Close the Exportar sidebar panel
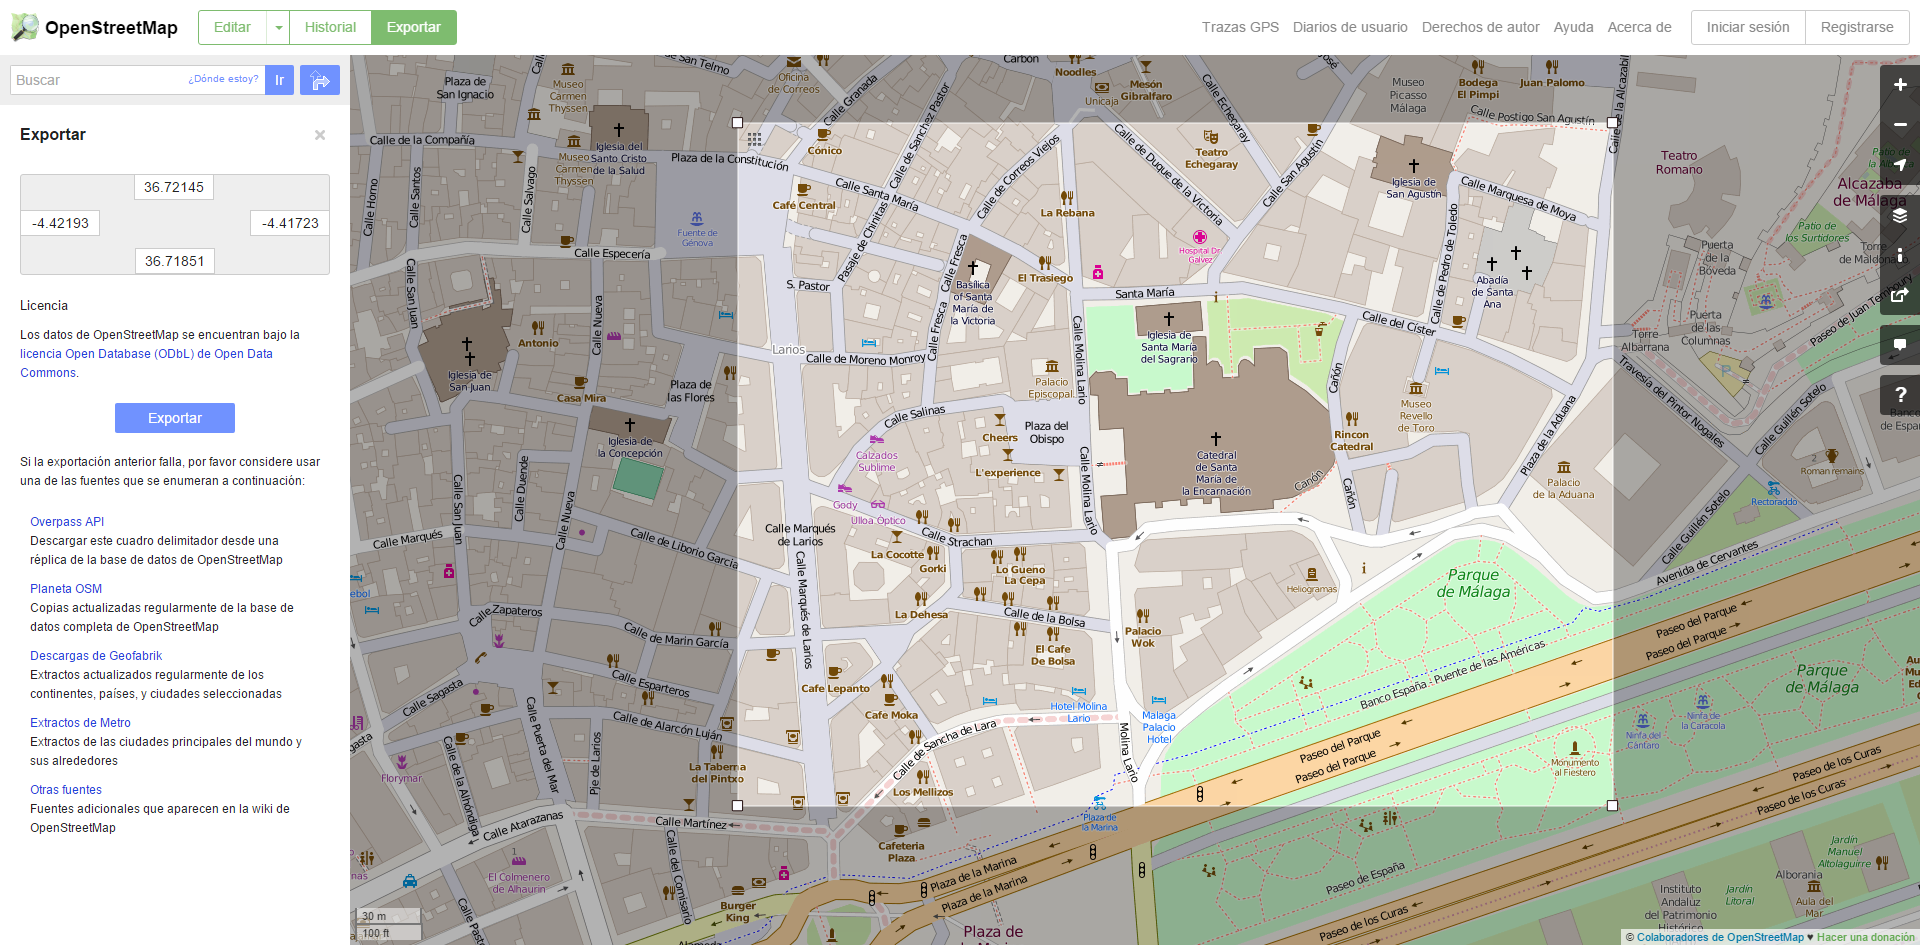This screenshot has width=1920, height=945. pos(320,135)
